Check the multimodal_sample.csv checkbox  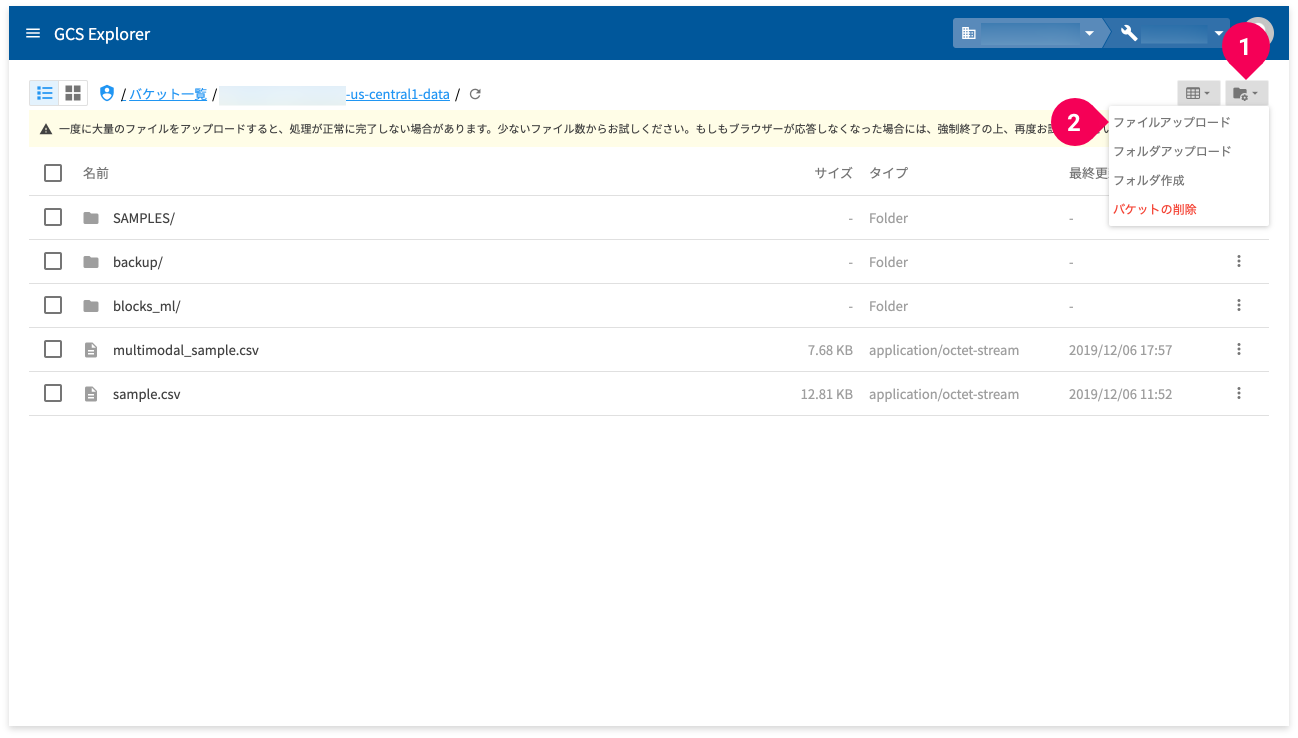(x=53, y=349)
